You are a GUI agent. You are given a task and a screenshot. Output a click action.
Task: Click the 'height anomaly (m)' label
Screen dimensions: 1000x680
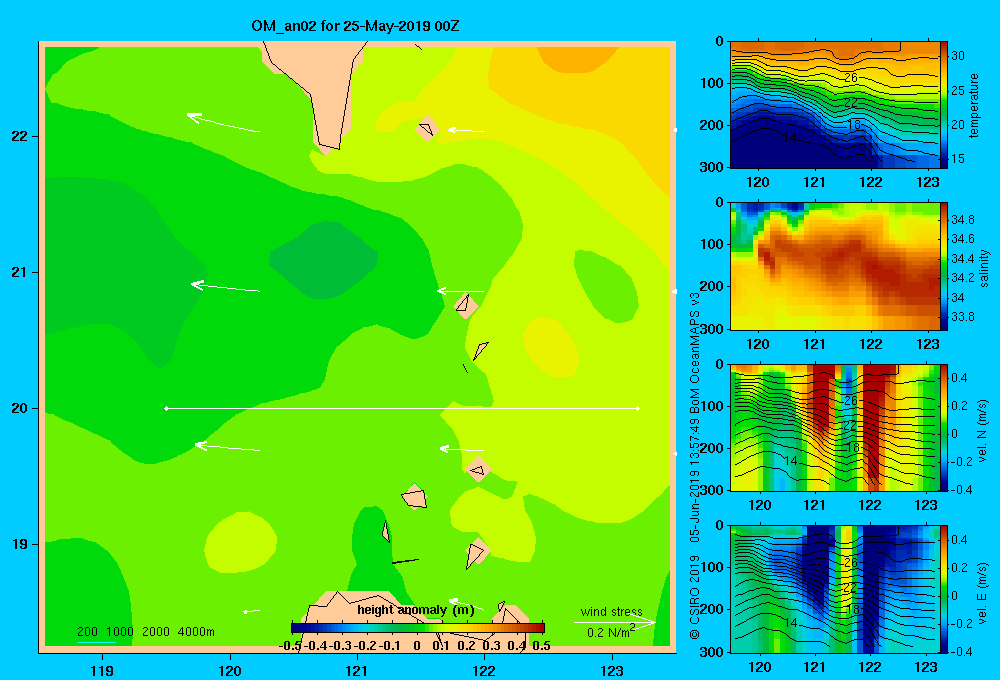pyautogui.click(x=416, y=610)
